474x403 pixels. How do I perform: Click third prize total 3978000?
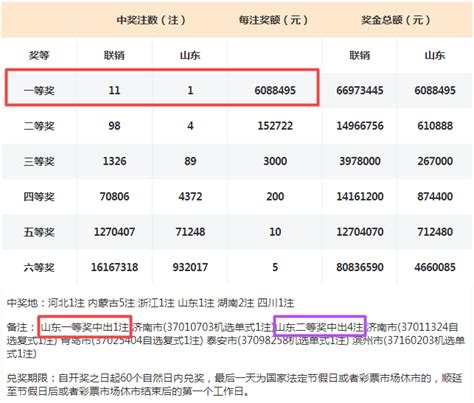point(360,161)
